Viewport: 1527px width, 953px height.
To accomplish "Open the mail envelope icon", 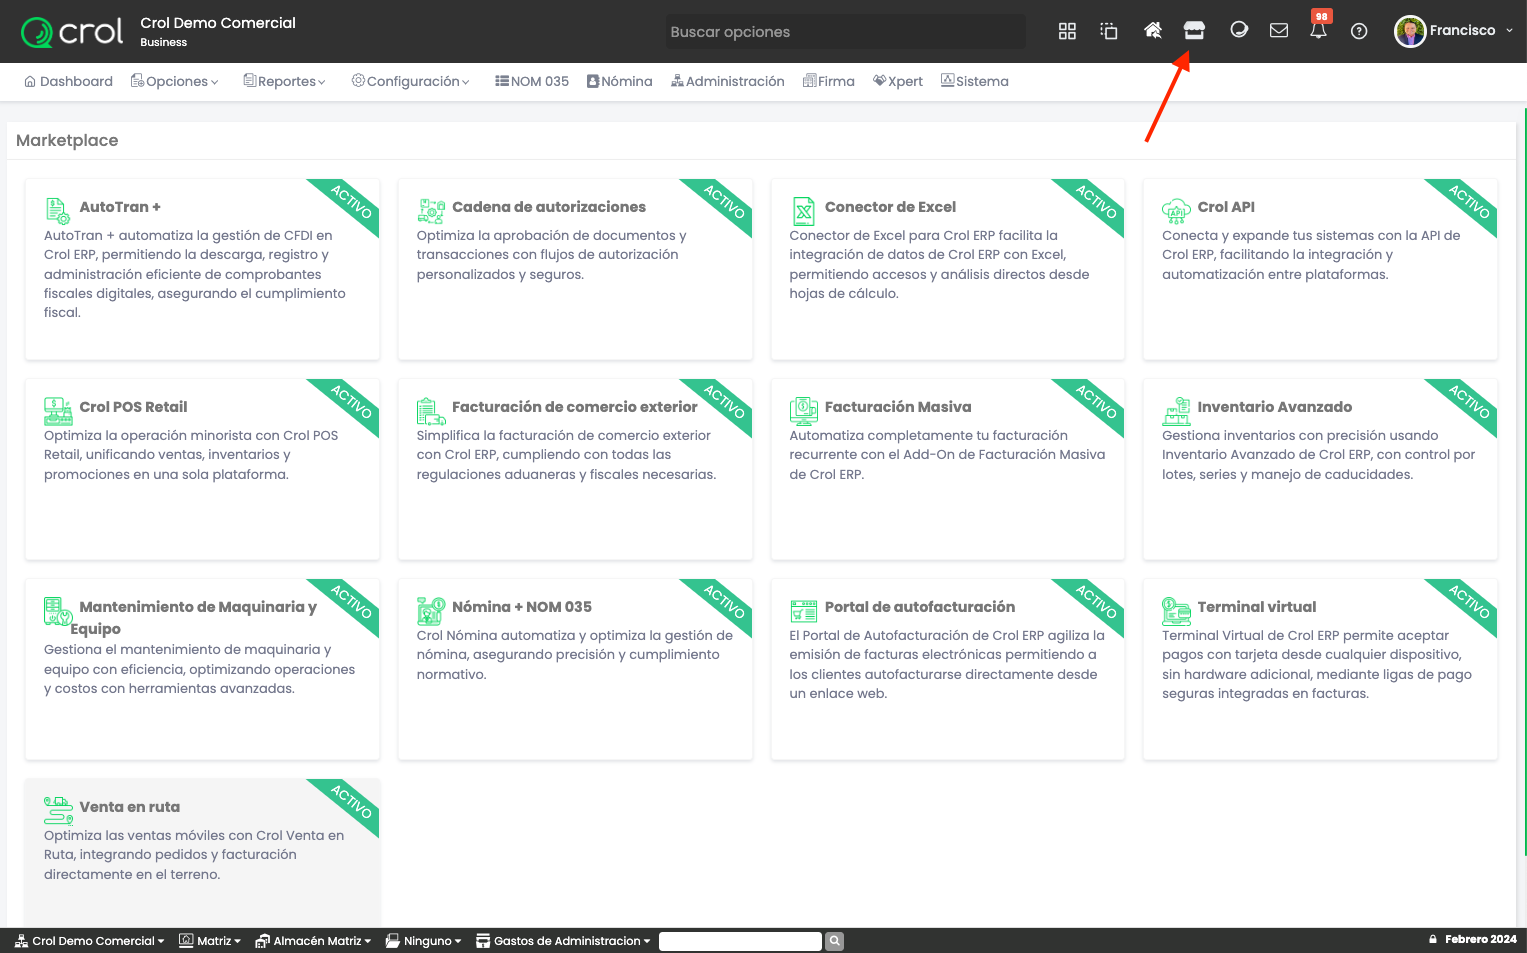I will tap(1279, 31).
